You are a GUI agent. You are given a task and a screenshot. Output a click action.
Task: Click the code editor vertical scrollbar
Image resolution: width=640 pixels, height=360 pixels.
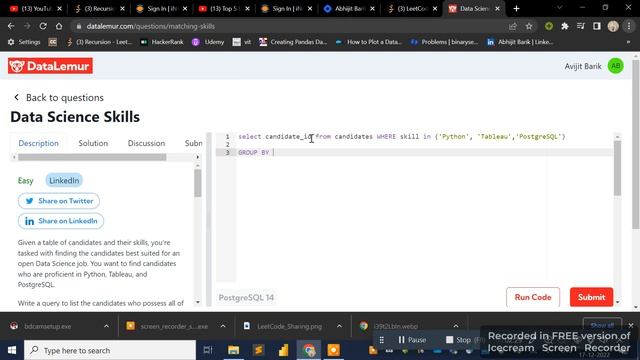[617, 168]
